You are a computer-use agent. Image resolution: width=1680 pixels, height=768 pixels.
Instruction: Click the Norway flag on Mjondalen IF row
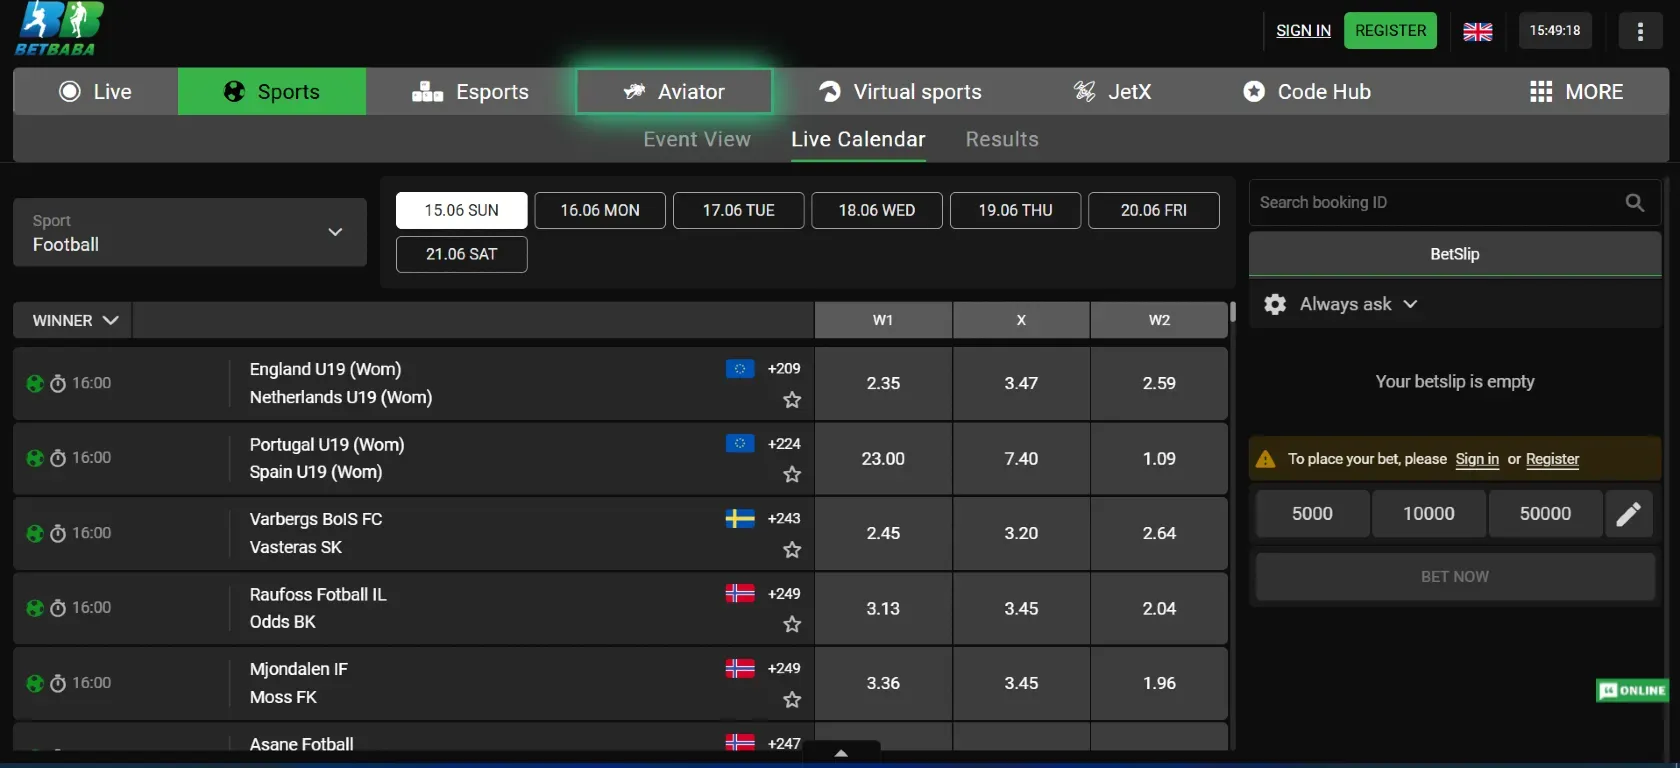coord(740,668)
